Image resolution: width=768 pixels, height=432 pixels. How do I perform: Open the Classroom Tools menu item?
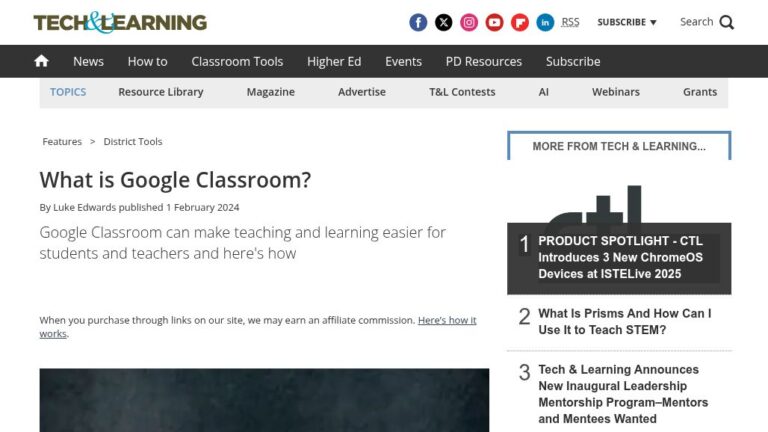click(237, 61)
